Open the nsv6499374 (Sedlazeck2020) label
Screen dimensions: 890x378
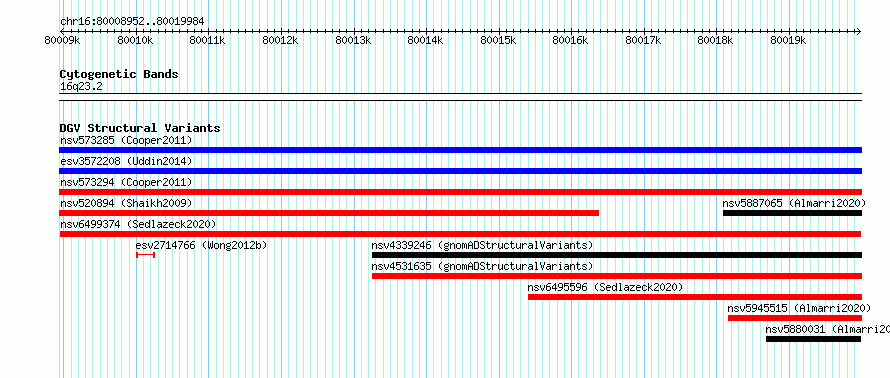pyautogui.click(x=138, y=224)
